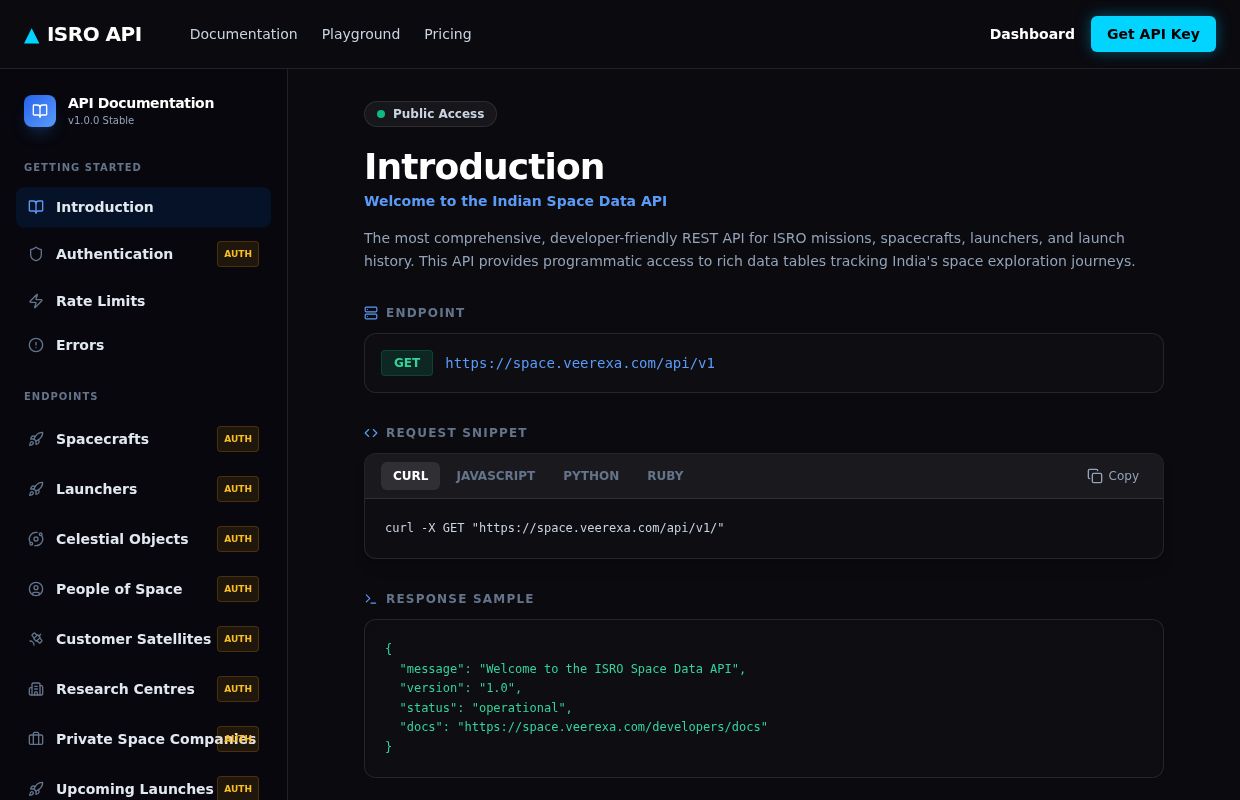This screenshot has width=1240, height=800.
Task: Open the Playground nav link
Action: tap(361, 34)
